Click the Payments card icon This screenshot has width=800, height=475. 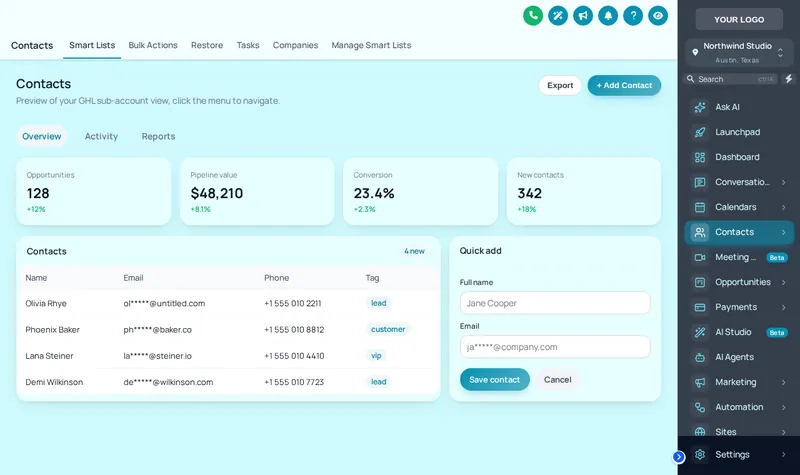pyautogui.click(x=700, y=307)
